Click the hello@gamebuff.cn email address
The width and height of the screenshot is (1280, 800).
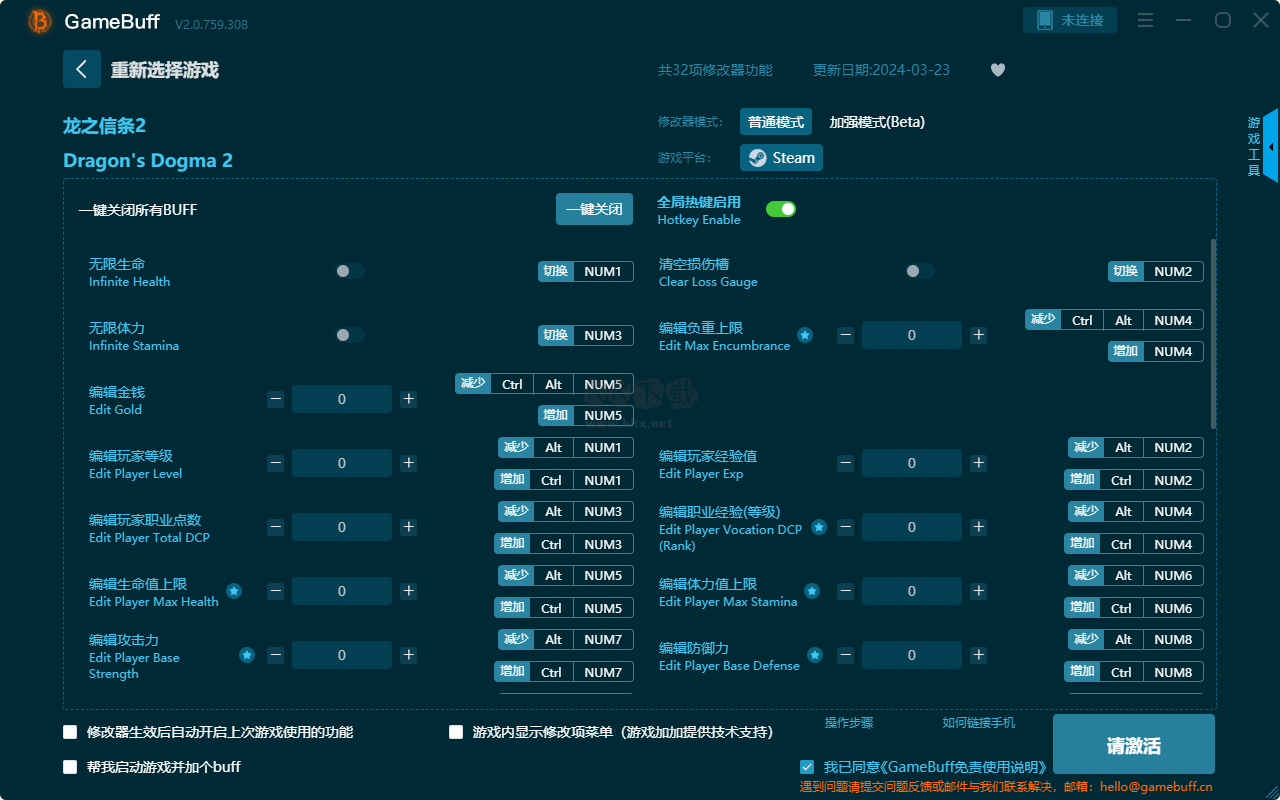[x=1156, y=787]
